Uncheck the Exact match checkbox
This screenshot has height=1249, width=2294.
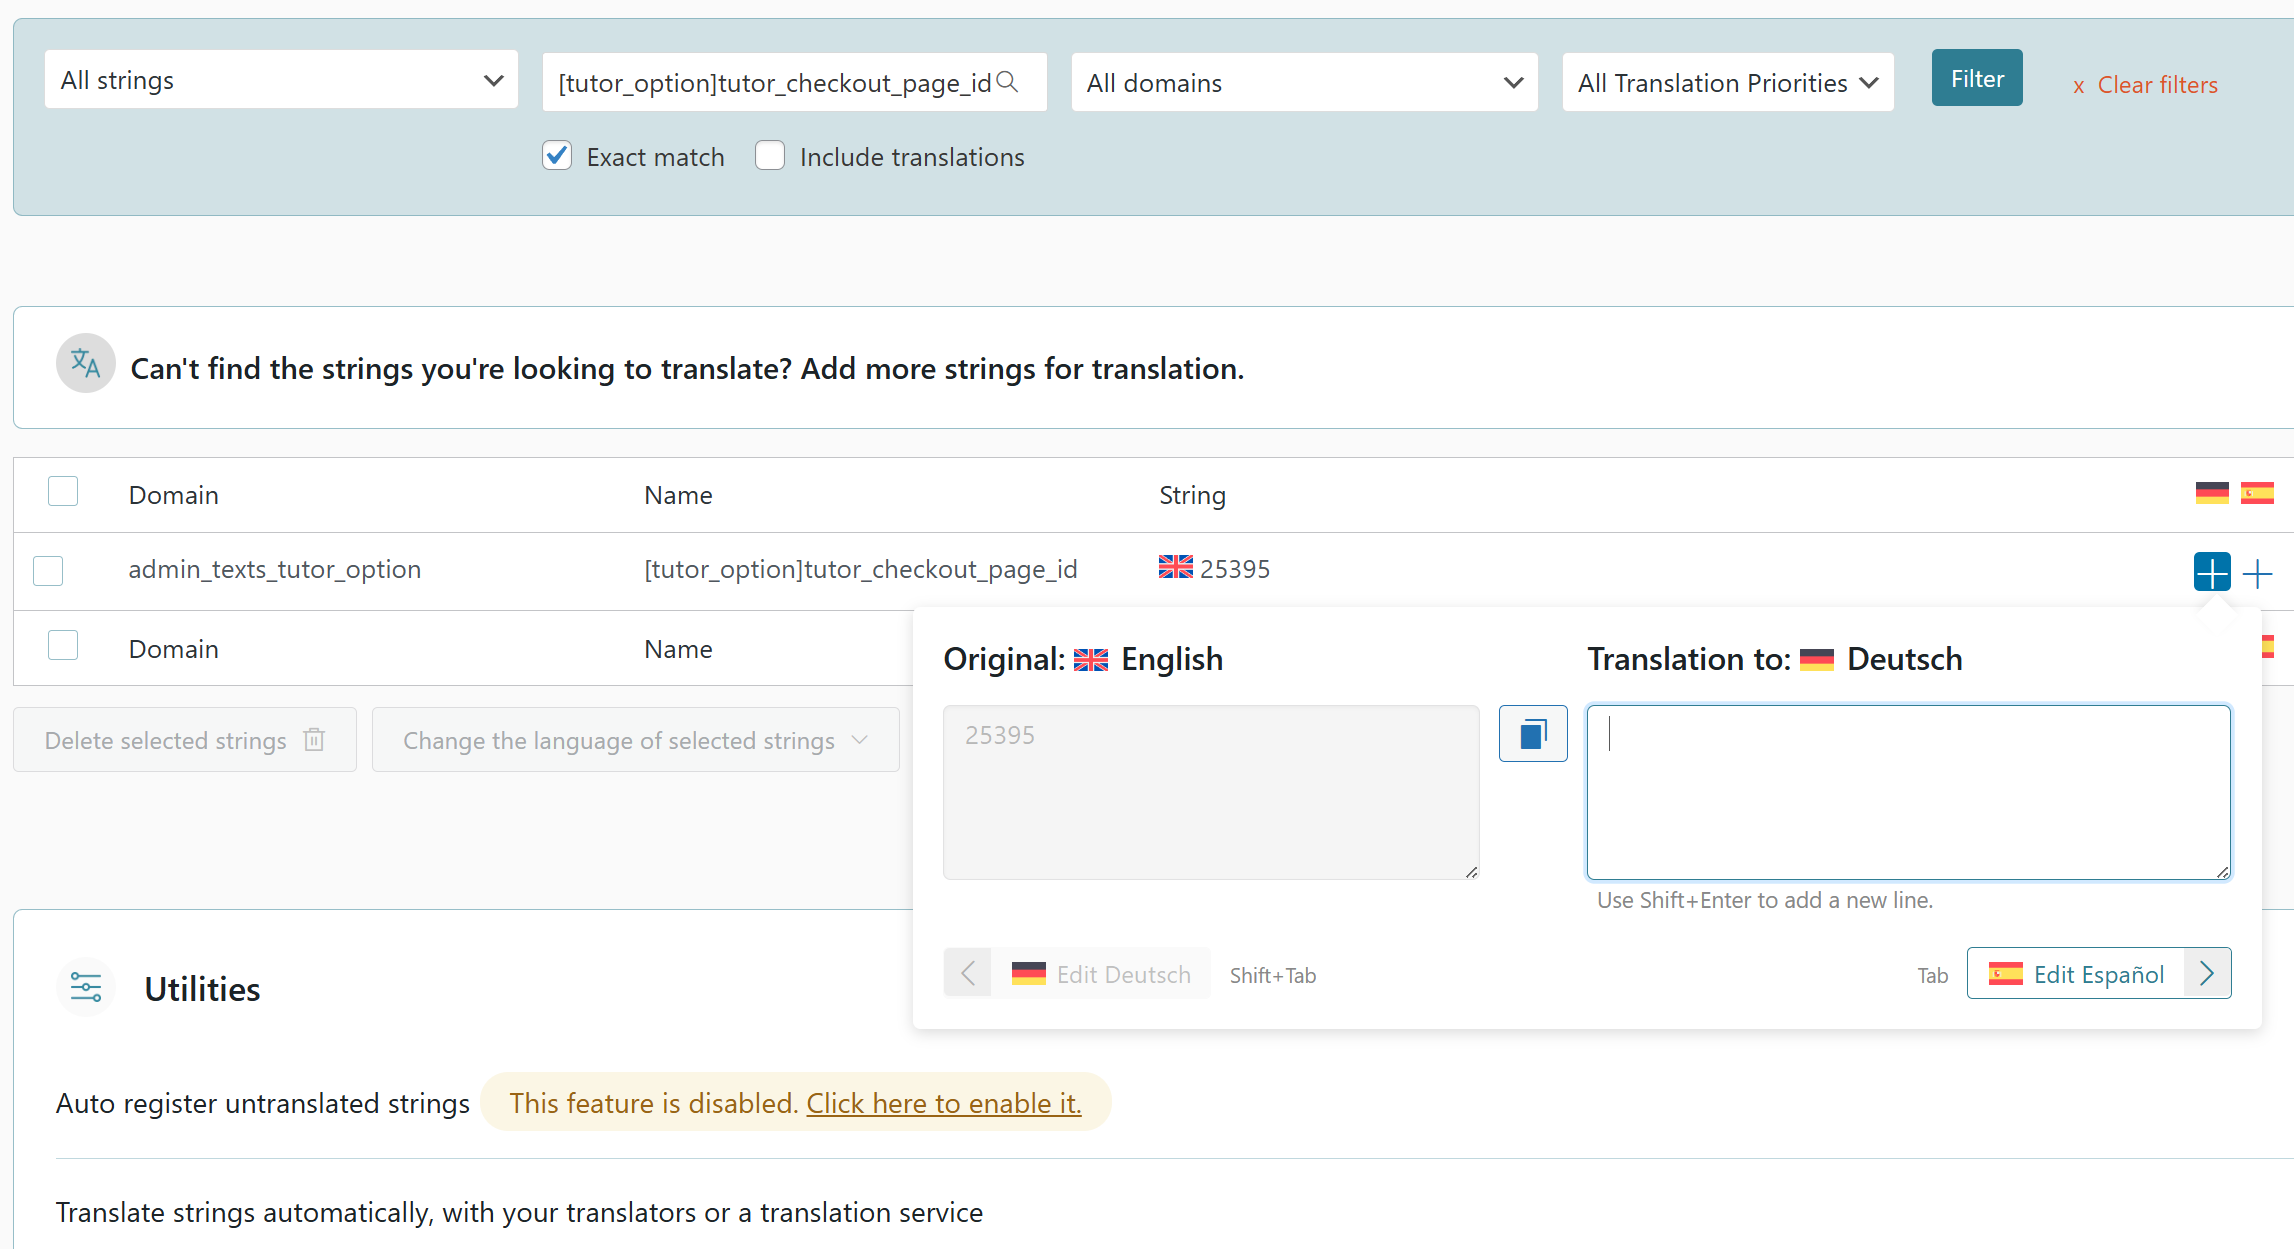click(x=557, y=156)
